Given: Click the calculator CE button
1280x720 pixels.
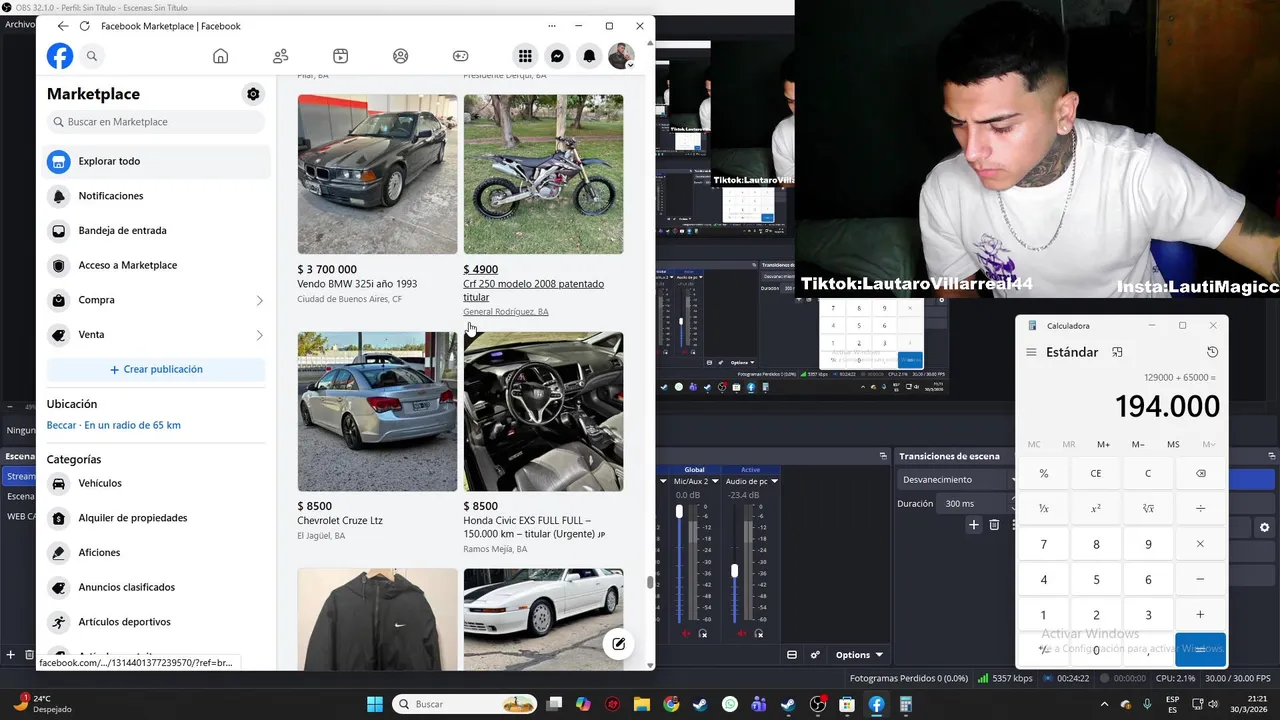Looking at the screenshot, I should click(x=1096, y=473).
